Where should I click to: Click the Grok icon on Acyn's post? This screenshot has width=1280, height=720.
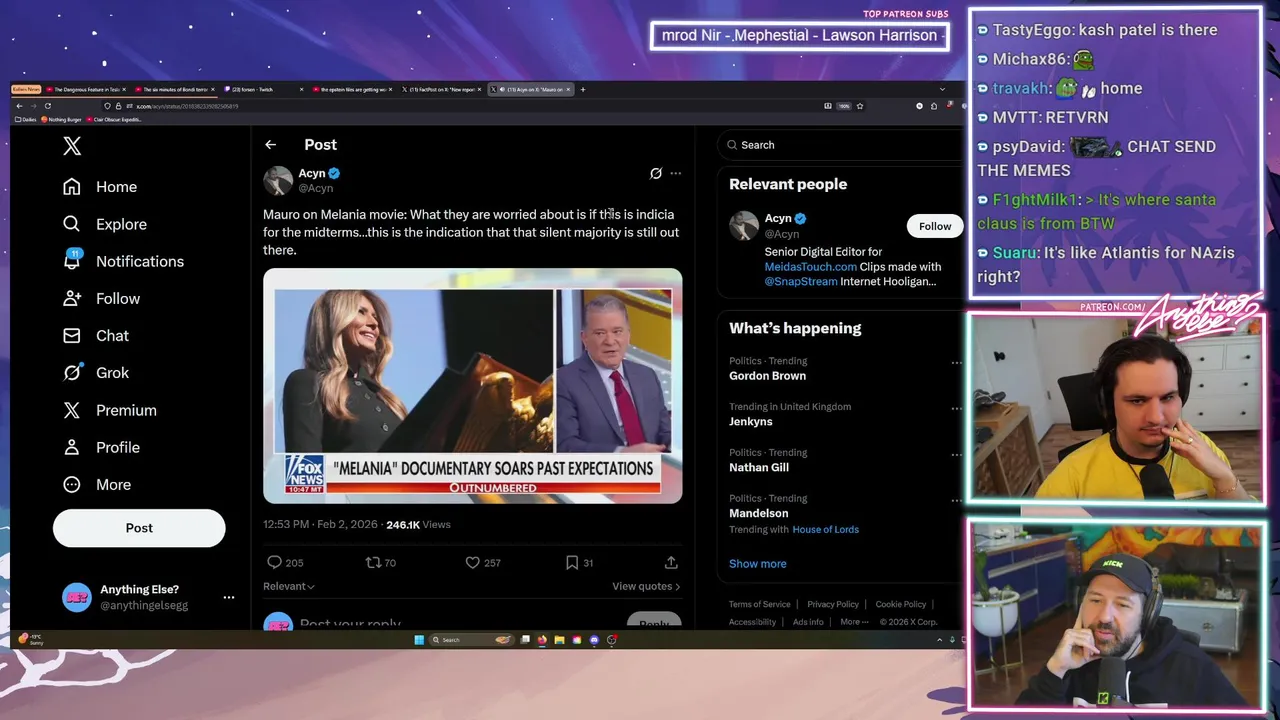(x=656, y=173)
